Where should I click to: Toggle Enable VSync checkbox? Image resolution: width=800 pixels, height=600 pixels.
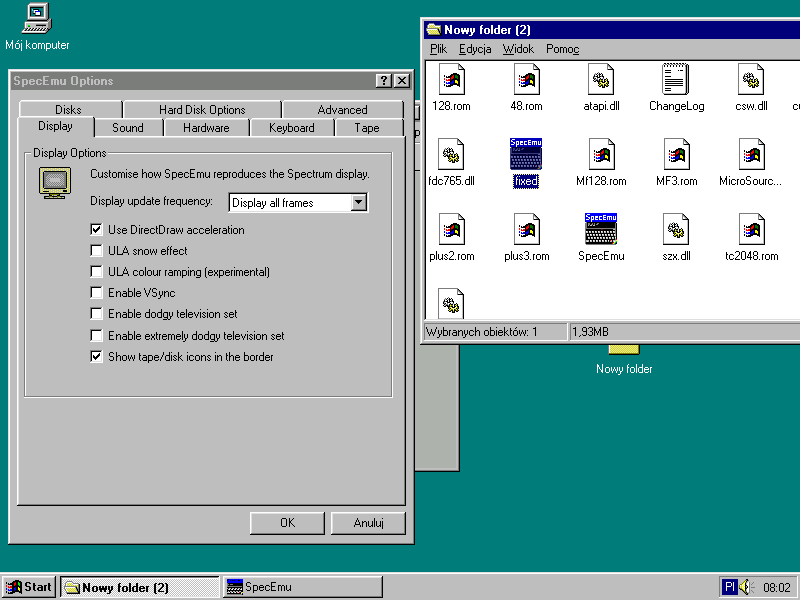[96, 292]
